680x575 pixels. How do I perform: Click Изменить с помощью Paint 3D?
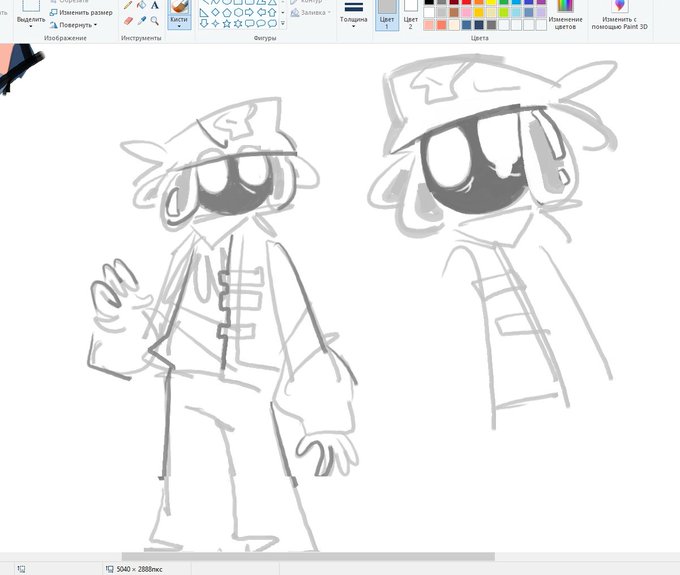point(619,15)
